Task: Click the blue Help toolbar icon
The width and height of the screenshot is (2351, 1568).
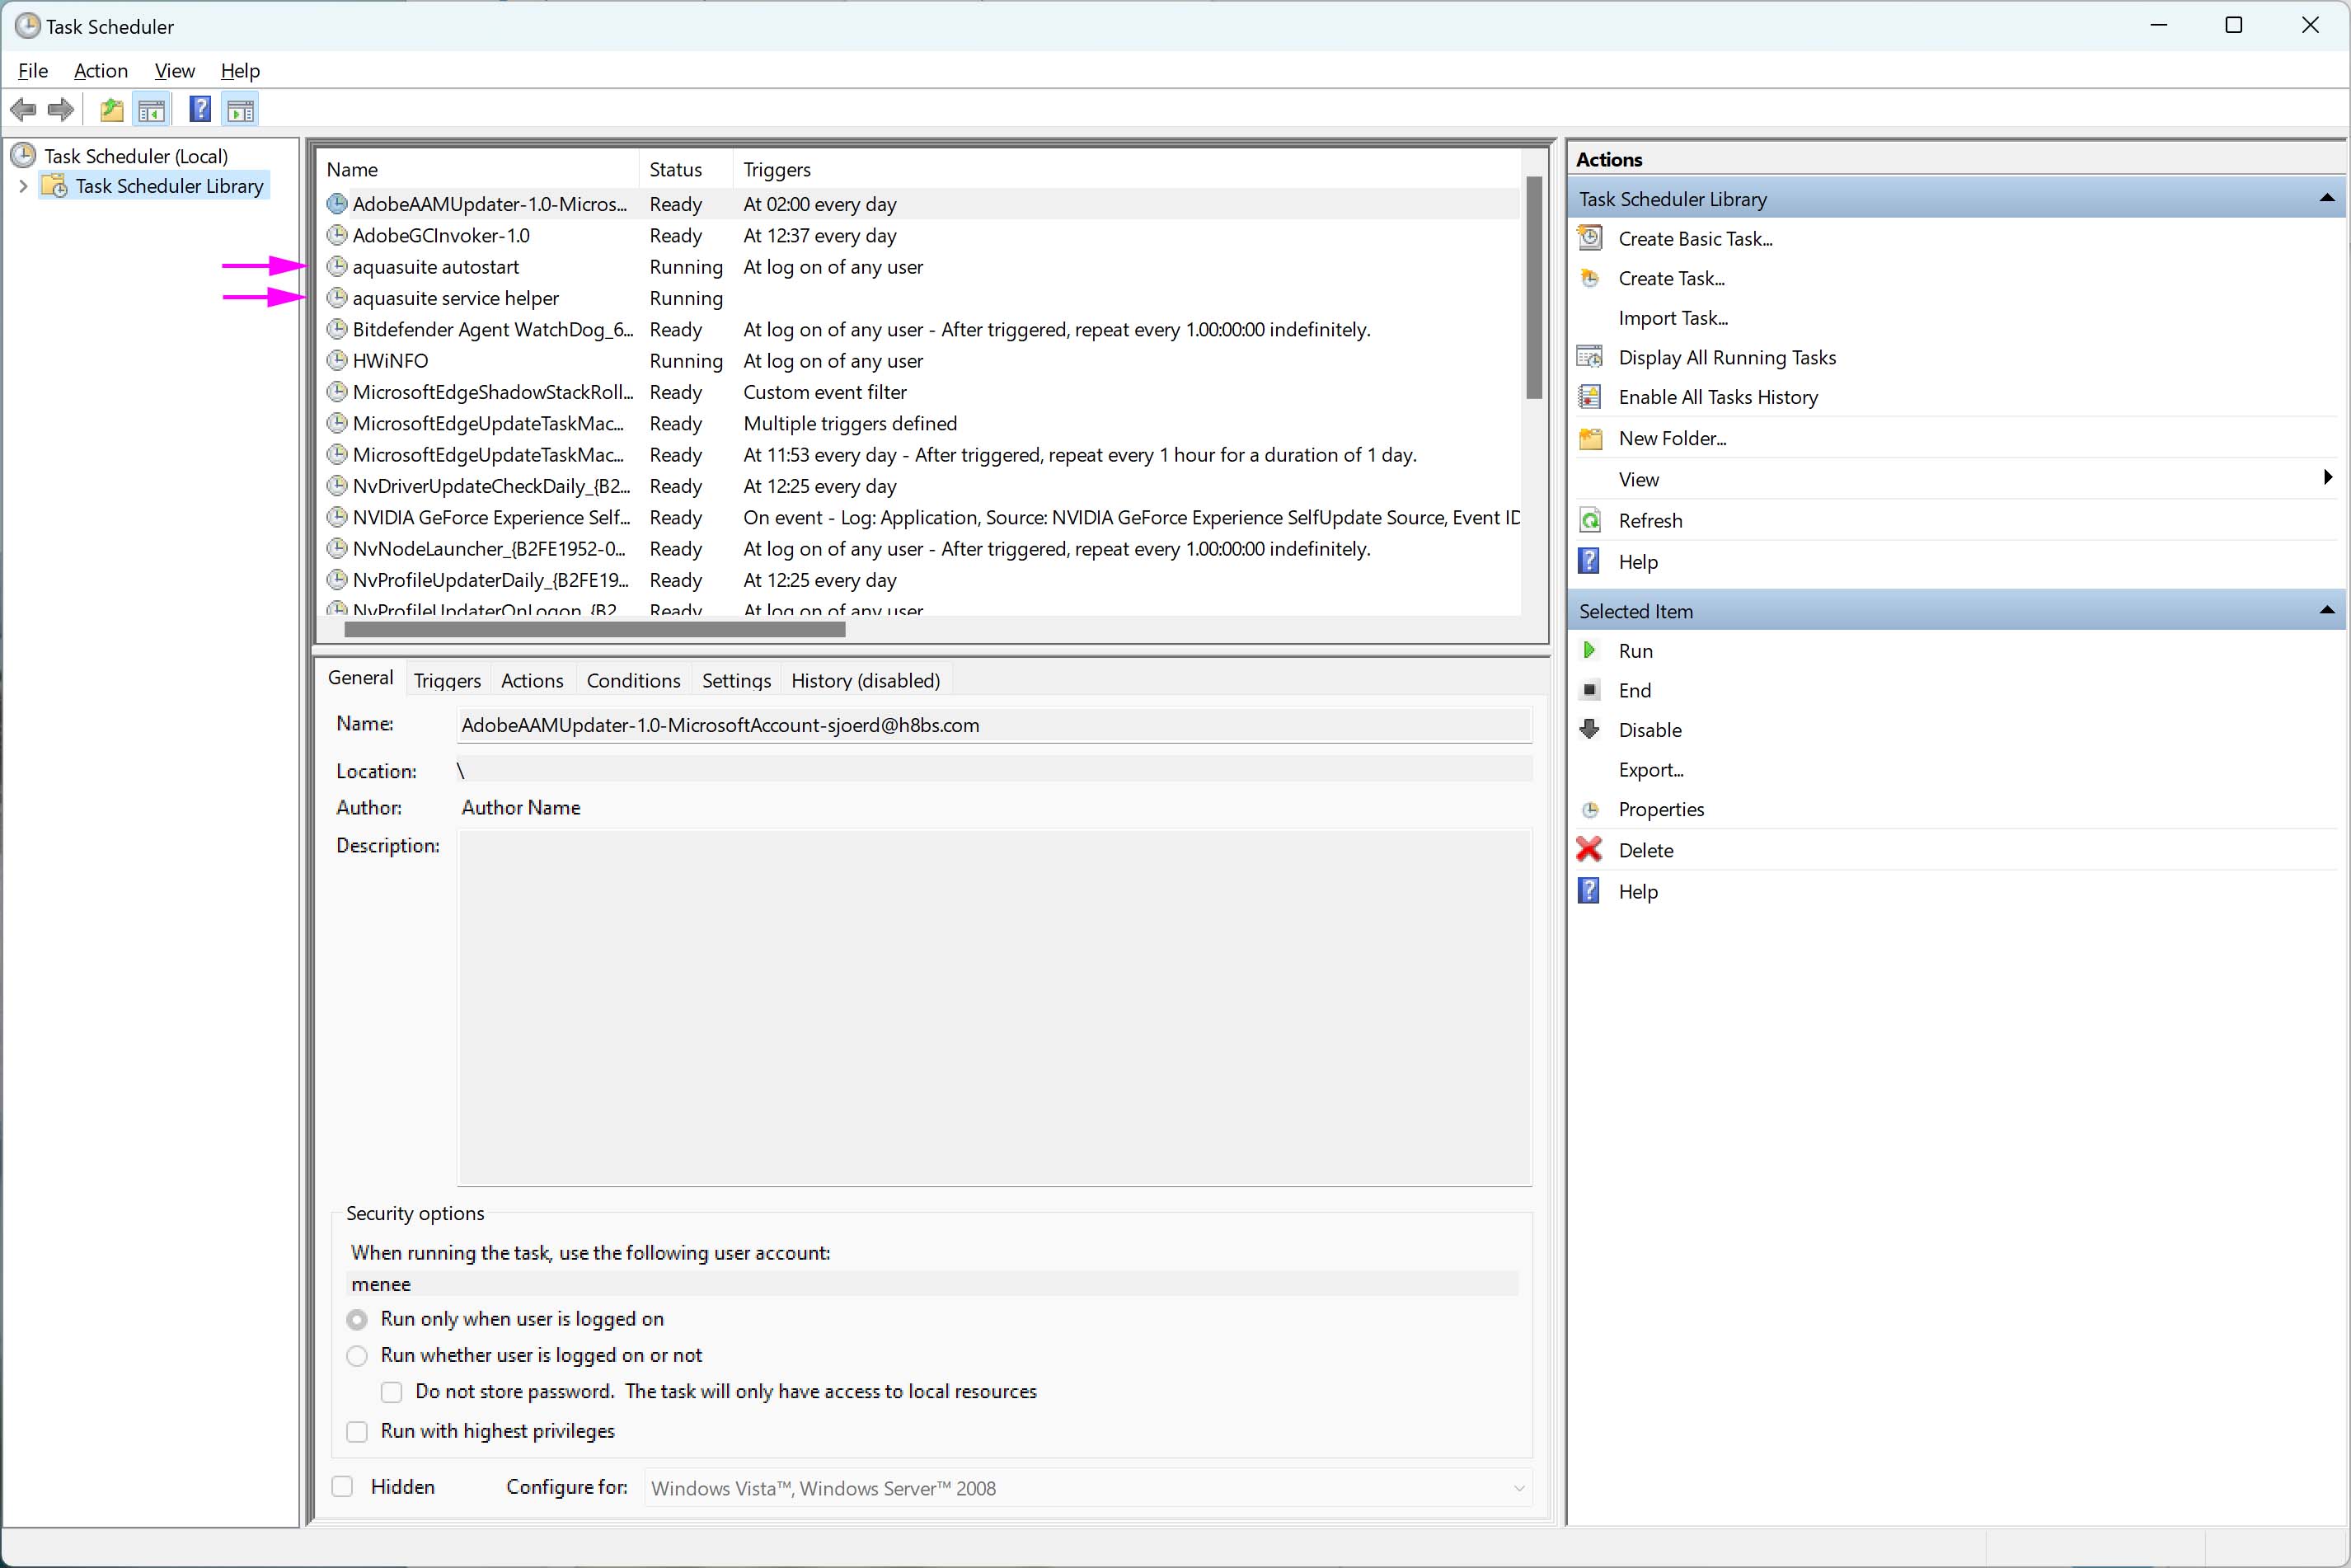Action: coord(200,110)
